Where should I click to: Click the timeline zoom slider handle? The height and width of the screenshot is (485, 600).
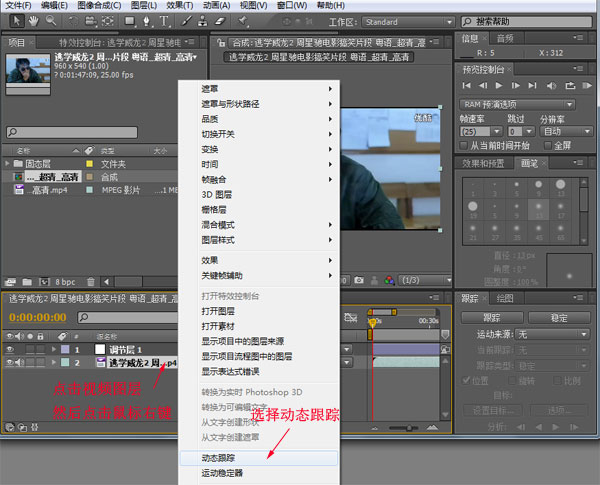click(x=409, y=428)
